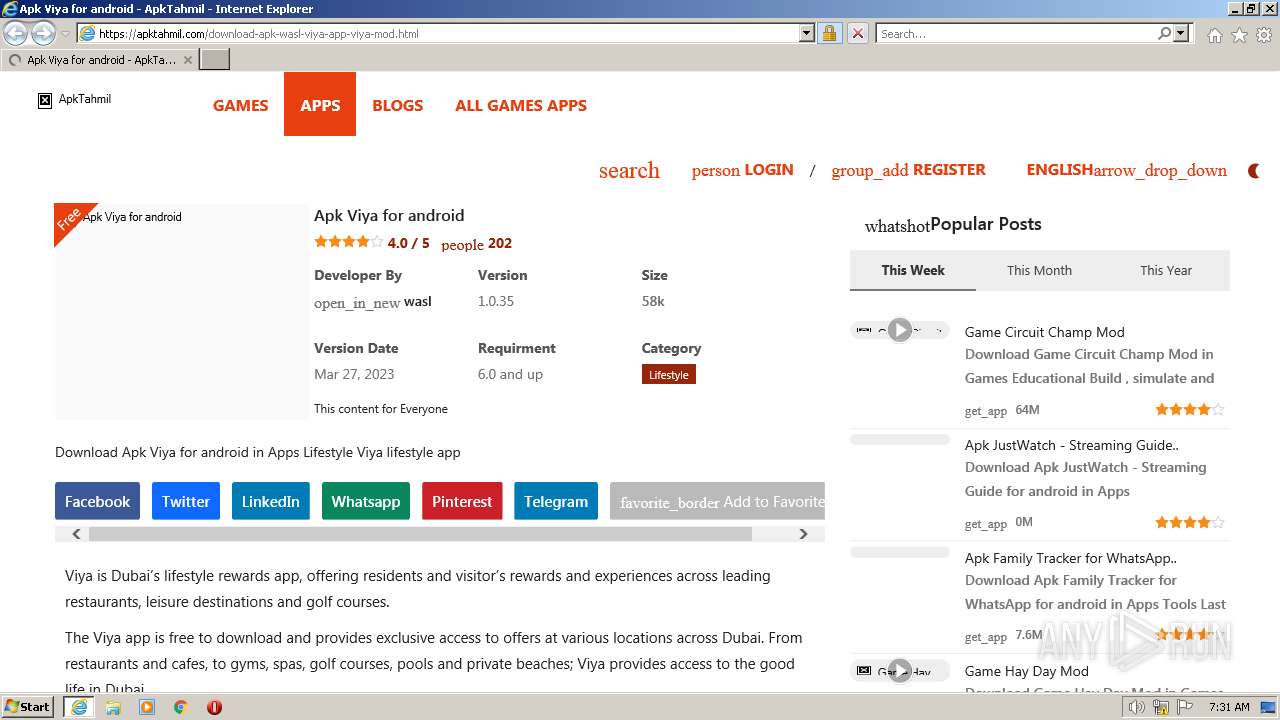The width and height of the screenshot is (1280, 720).
Task: Open the address bar history dropdown
Action: 807,33
